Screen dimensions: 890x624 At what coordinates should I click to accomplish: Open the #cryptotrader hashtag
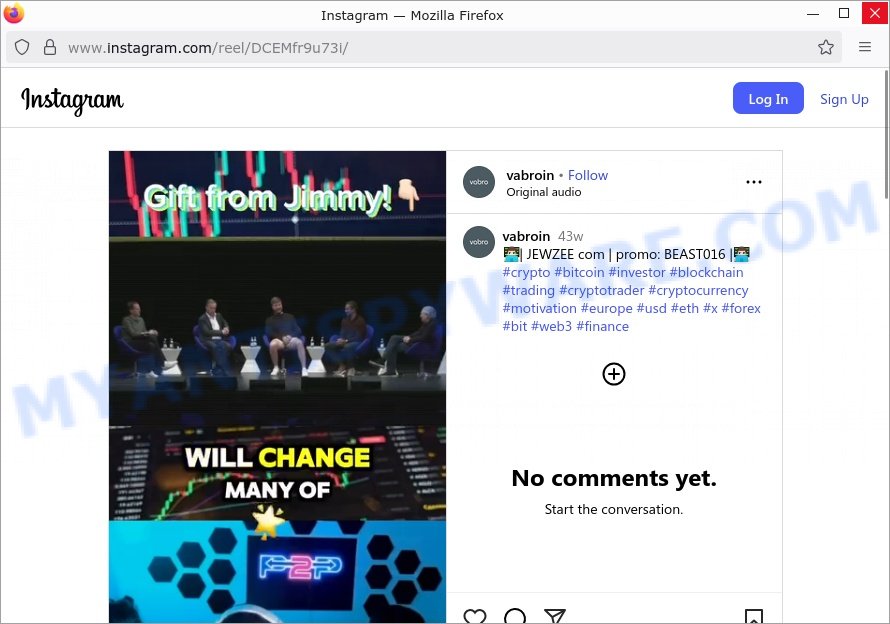(x=602, y=291)
